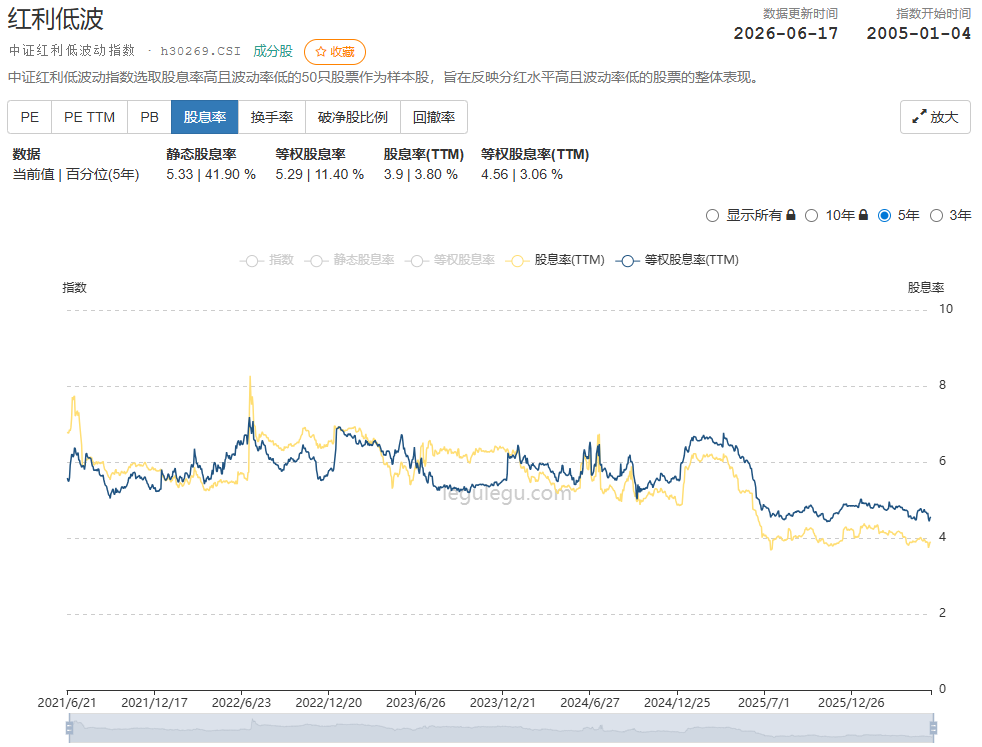
Task: Click the 收藏 favorite button
Action: (335, 52)
